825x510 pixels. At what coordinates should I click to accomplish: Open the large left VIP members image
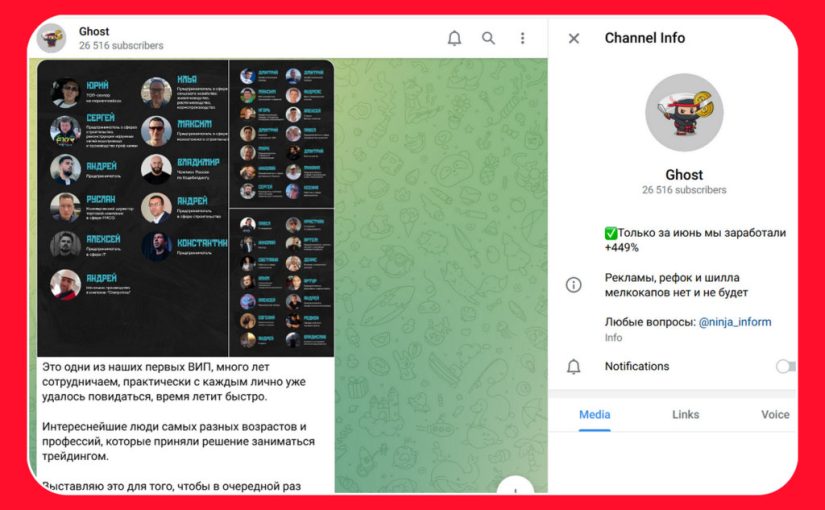click(x=133, y=208)
